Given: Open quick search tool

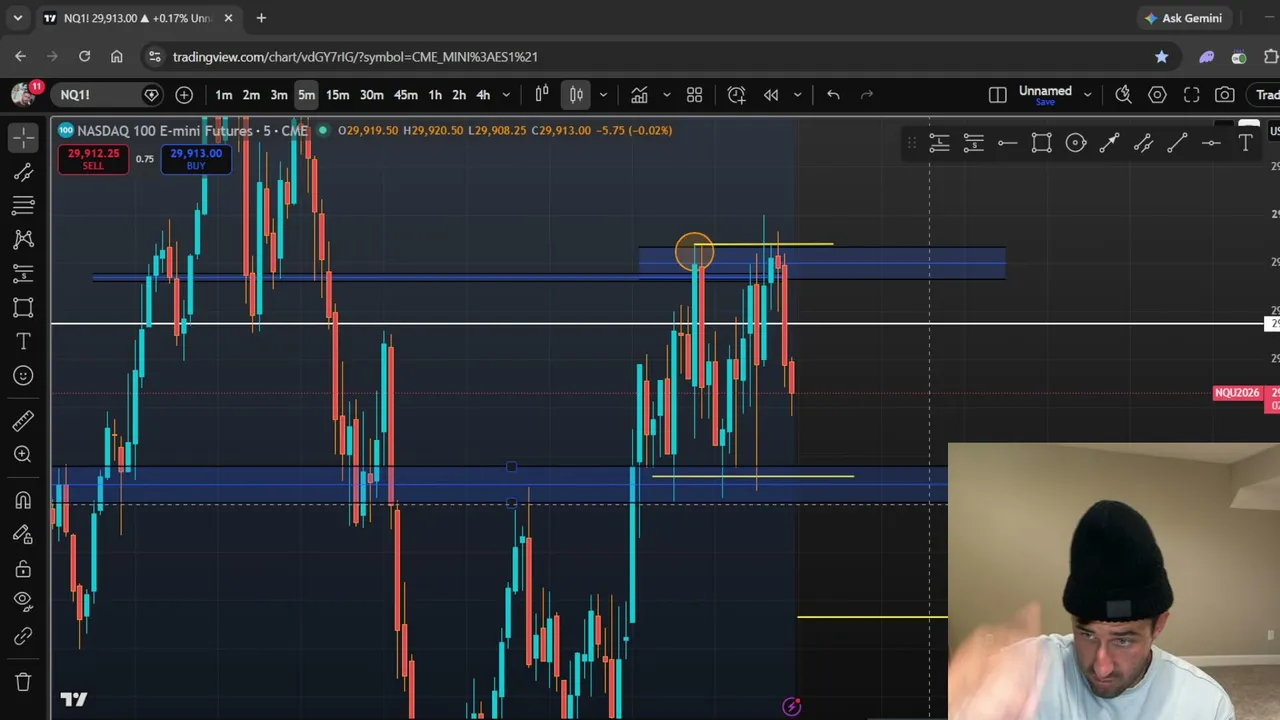Looking at the screenshot, I should click(1124, 95).
